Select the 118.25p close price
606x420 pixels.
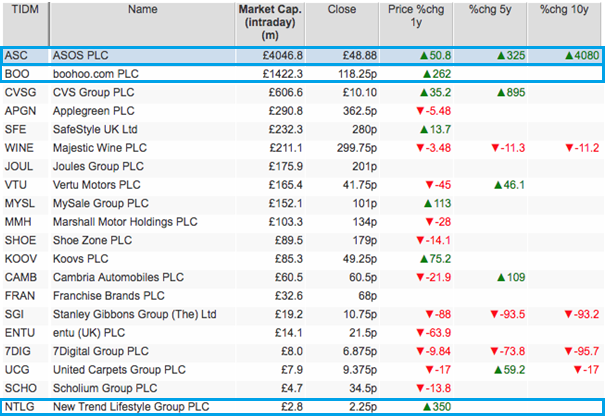click(357, 74)
